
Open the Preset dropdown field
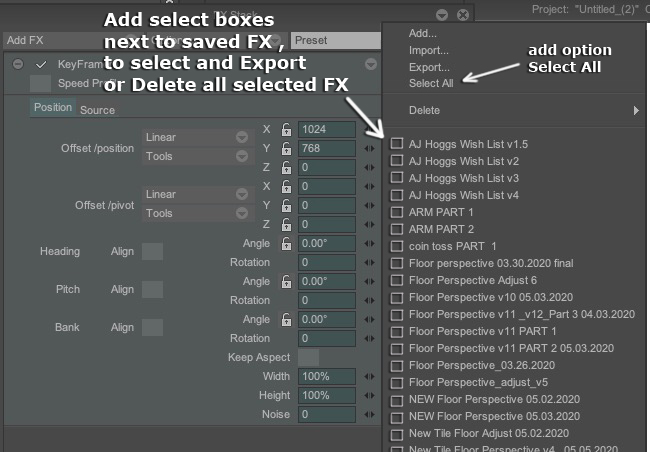pos(336,40)
